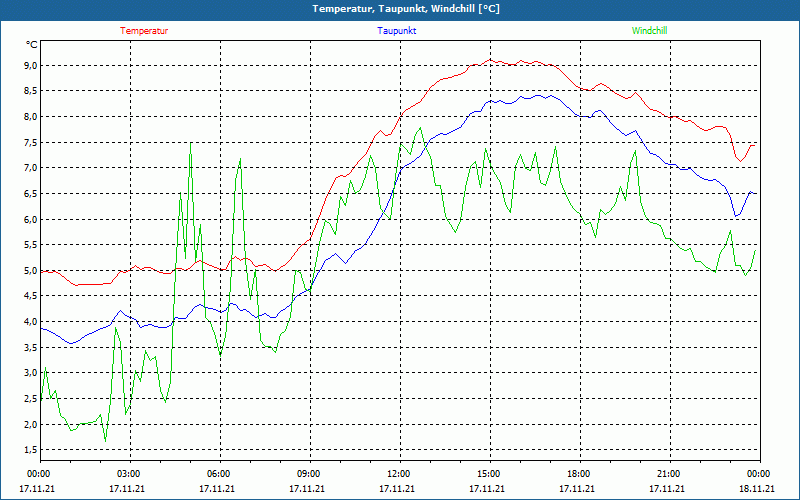800x500 pixels.
Task: Click the 5,0 y-axis value
Action: coord(31,270)
